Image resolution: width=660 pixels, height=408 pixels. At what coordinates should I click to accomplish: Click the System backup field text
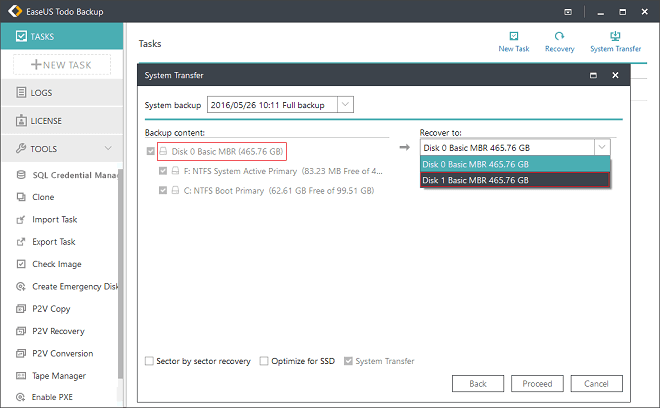pos(268,105)
